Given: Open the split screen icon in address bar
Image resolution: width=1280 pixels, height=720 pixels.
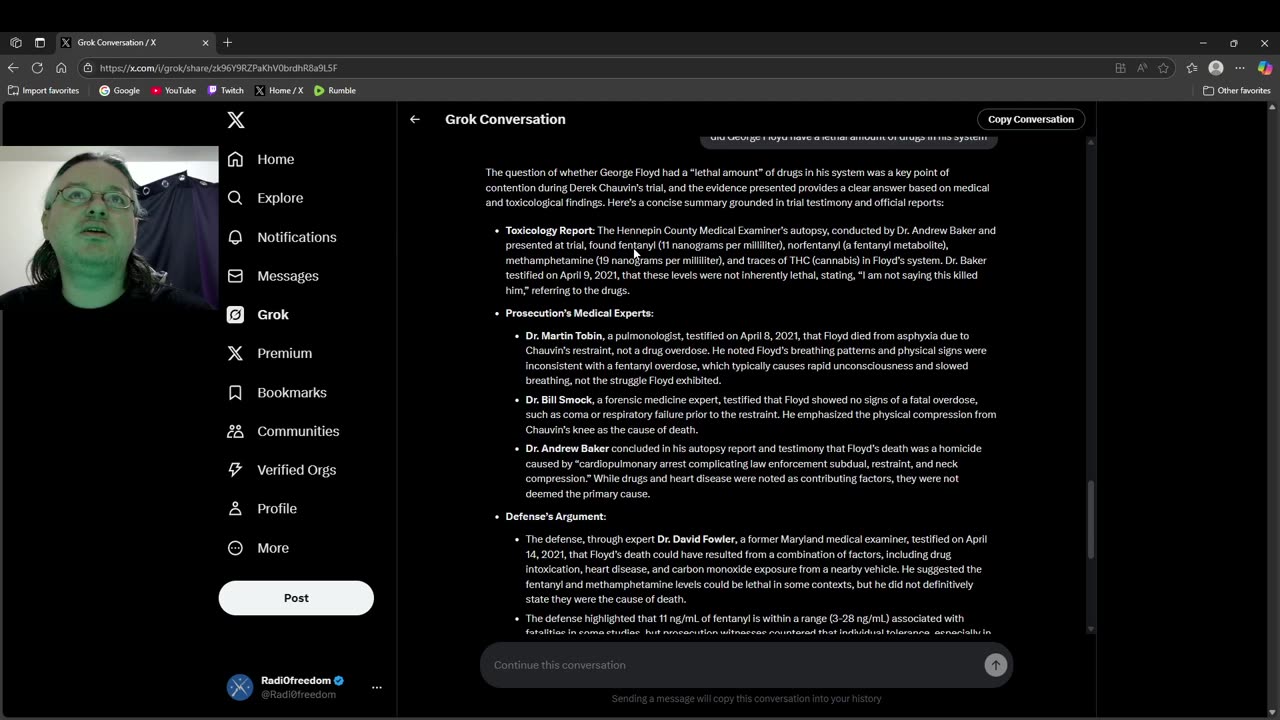Looking at the screenshot, I should pyautogui.click(x=1120, y=68).
